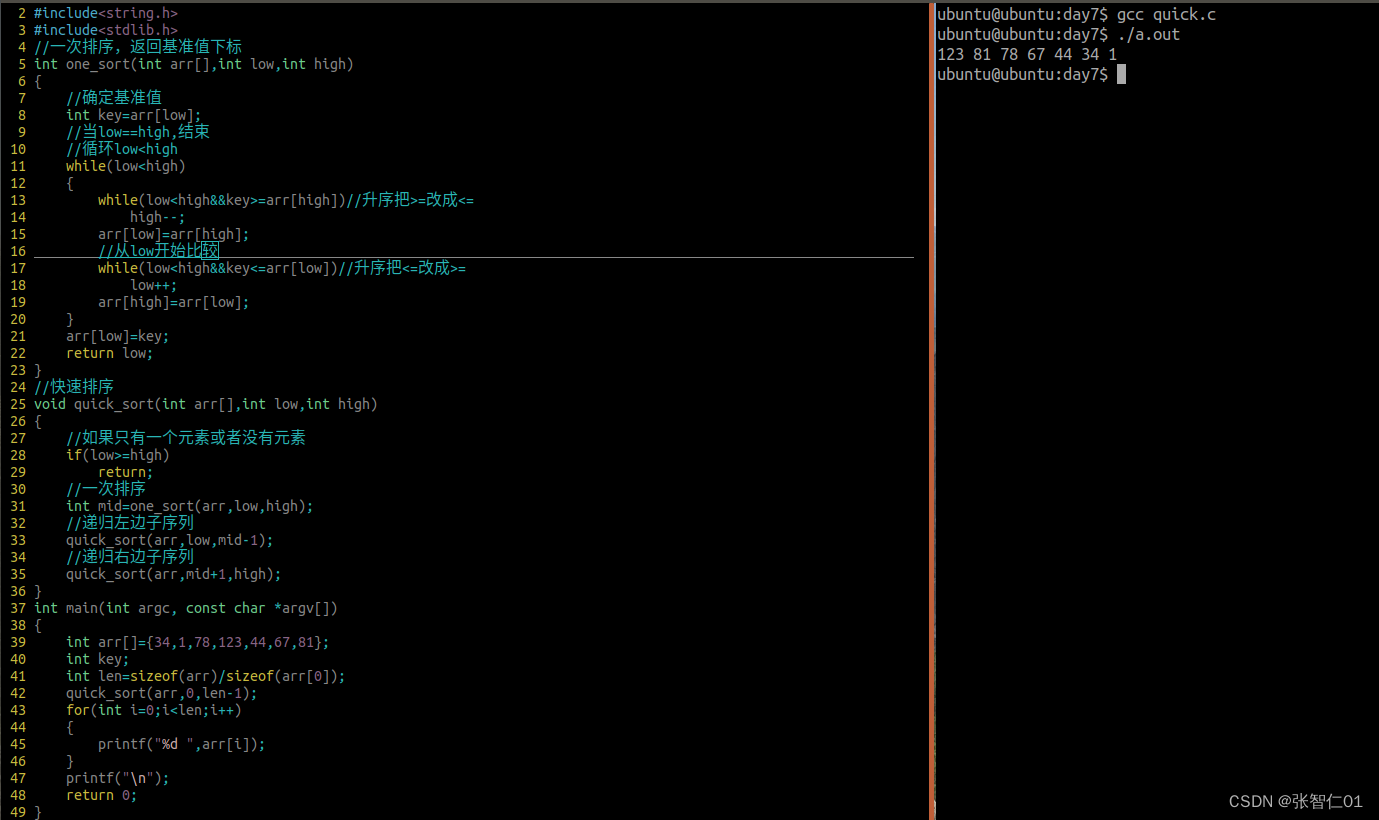Click the 'int key=arr[low];' statement
Screen dimensions: 1379x820
[x=134, y=115]
